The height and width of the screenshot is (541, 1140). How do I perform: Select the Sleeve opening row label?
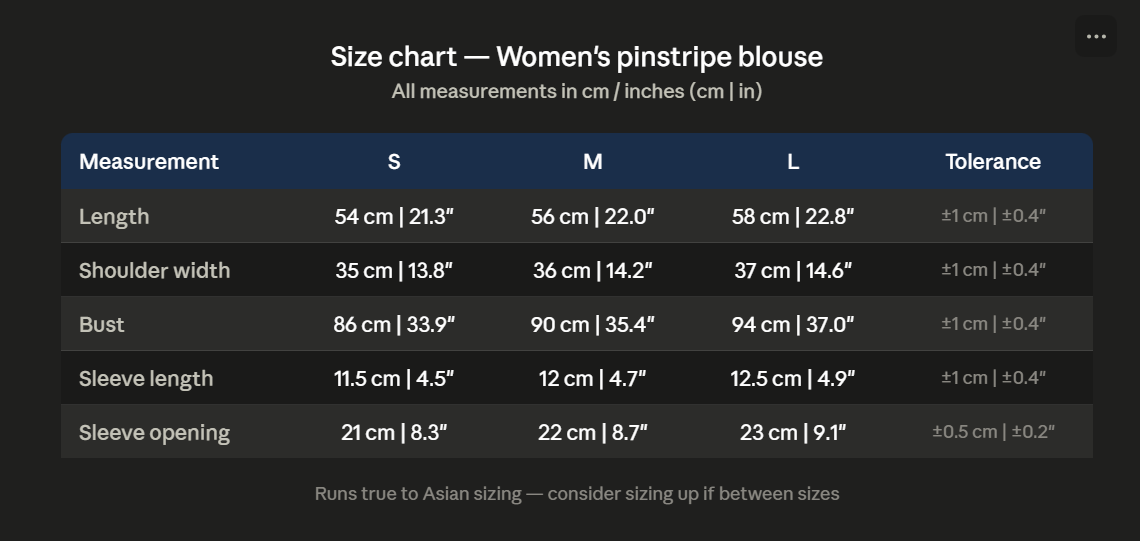(x=155, y=433)
